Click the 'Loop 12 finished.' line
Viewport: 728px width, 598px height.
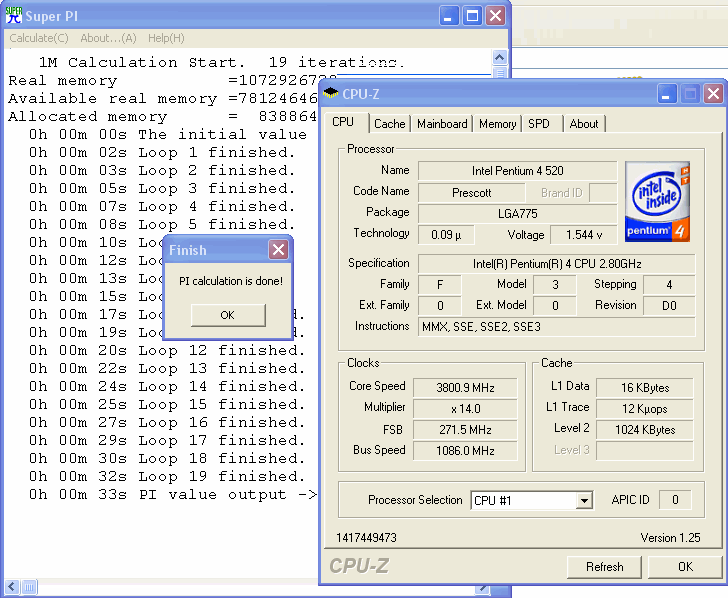[167, 351]
